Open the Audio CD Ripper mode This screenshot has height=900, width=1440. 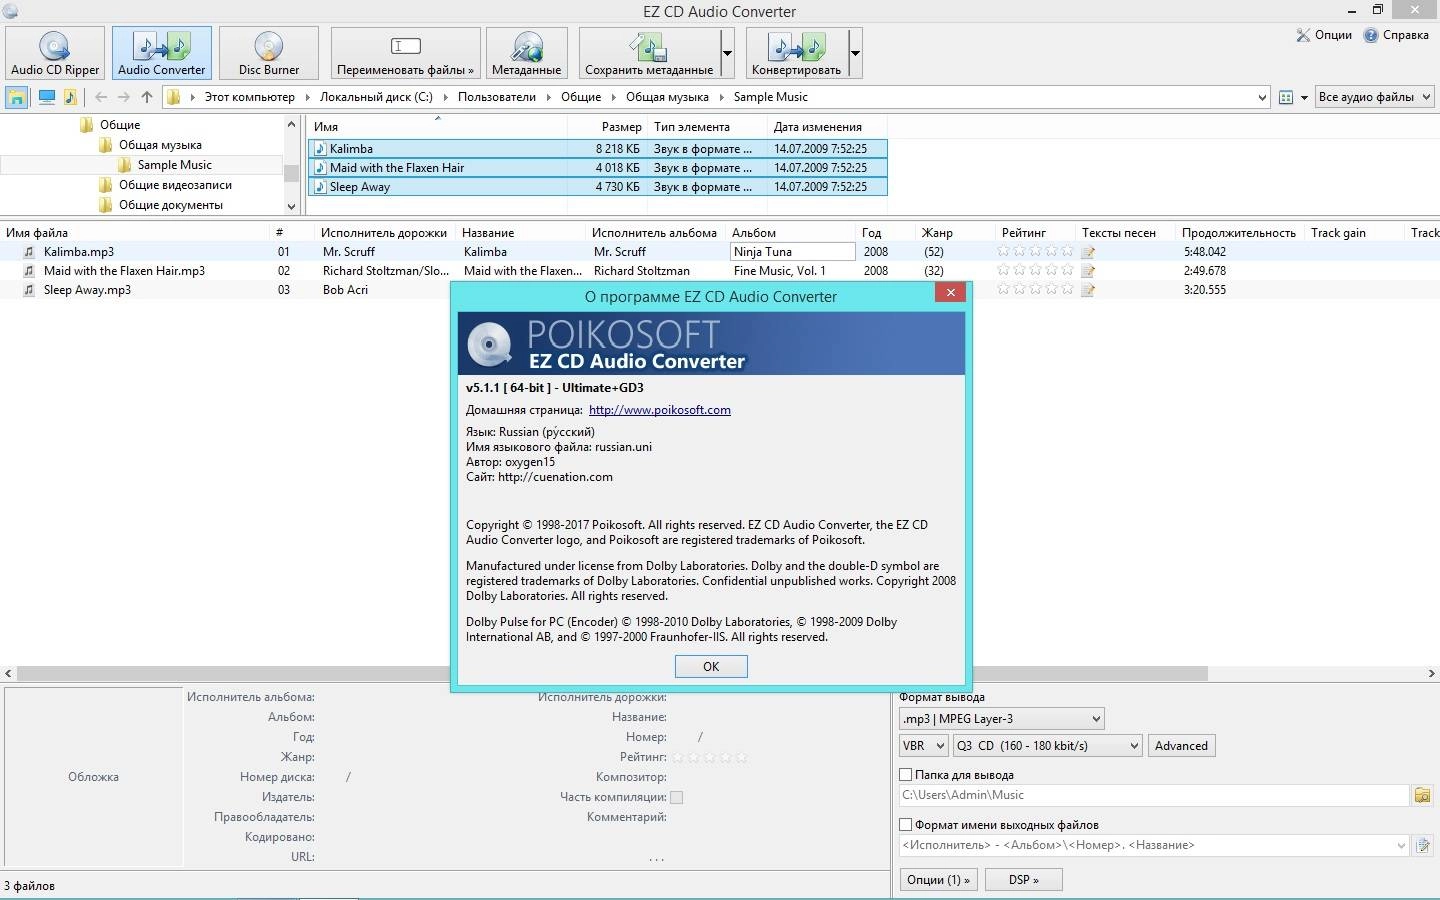pos(55,52)
